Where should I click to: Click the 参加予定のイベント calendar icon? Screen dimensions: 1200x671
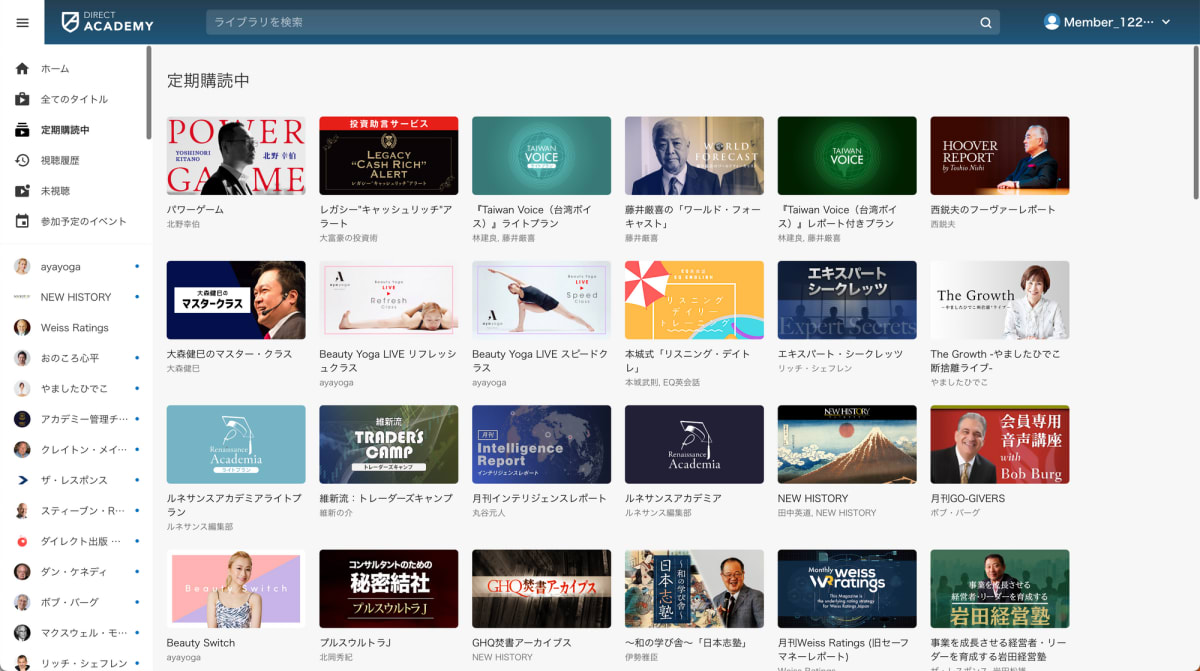click(x=22, y=221)
